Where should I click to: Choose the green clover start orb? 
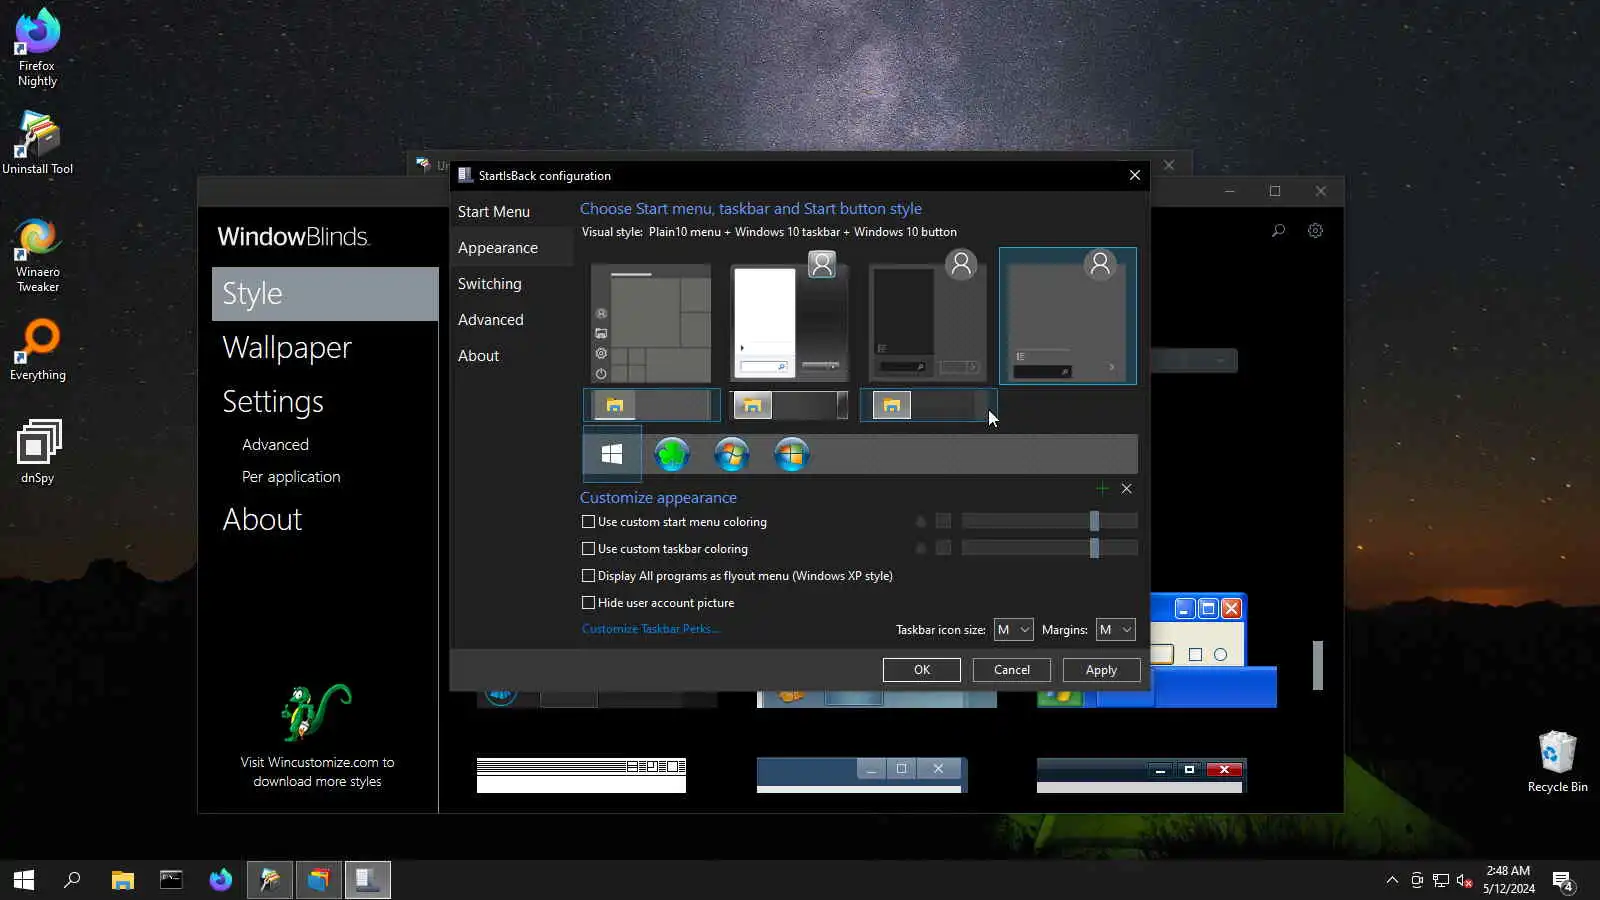coord(672,454)
